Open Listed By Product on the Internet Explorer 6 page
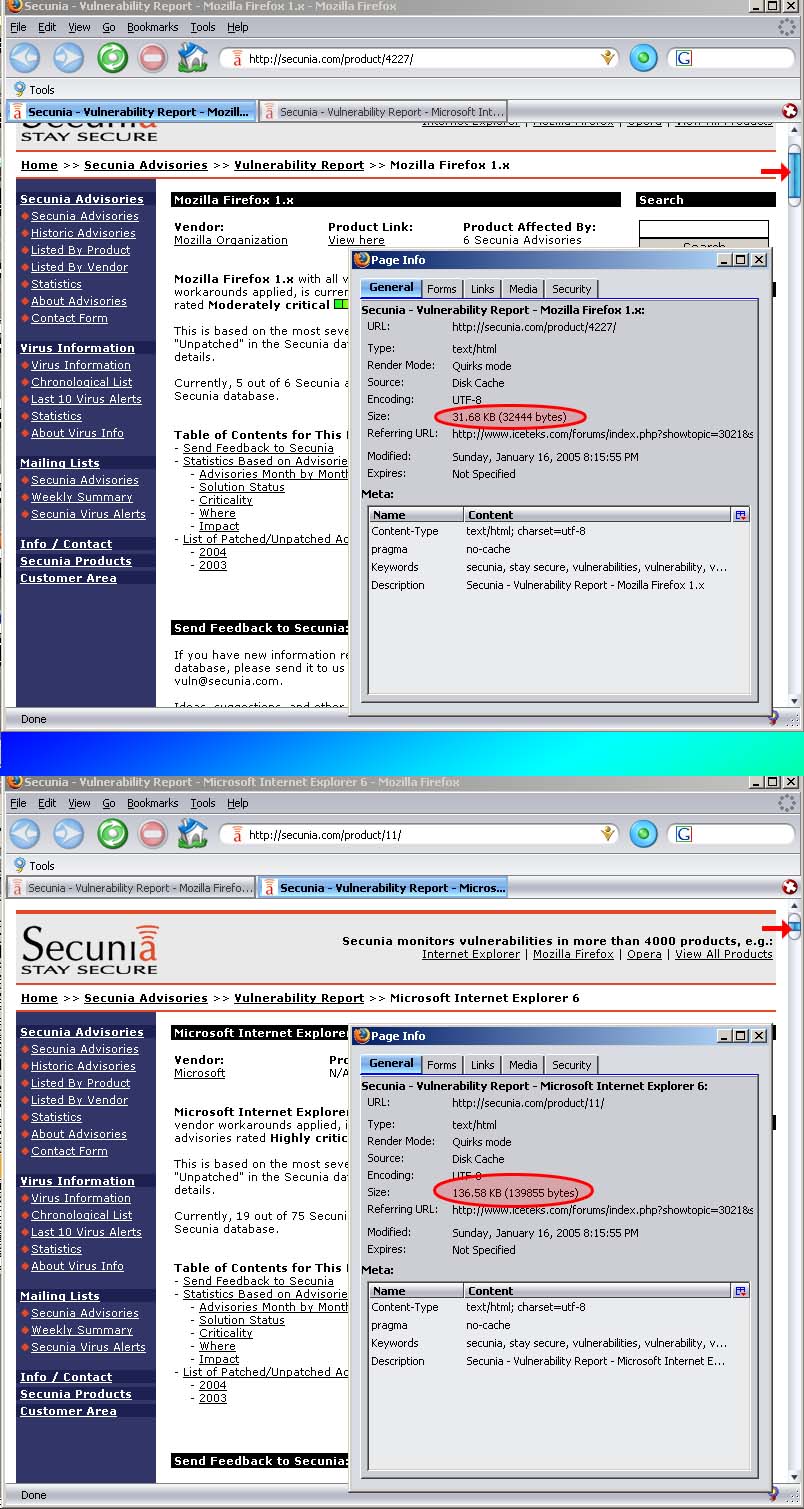The width and height of the screenshot is (804, 1509). [81, 1083]
